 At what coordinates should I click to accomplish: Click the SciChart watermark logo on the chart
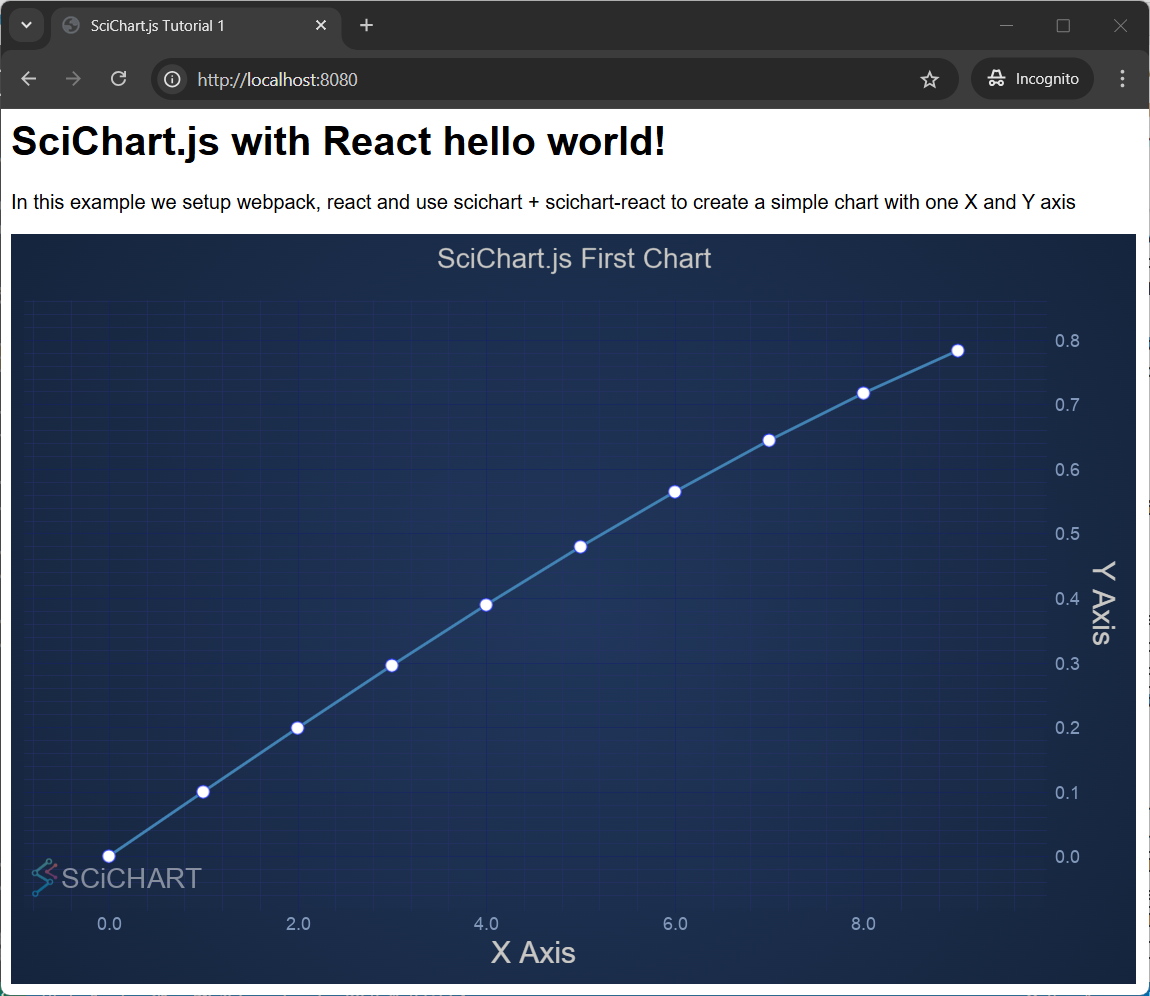click(x=115, y=877)
